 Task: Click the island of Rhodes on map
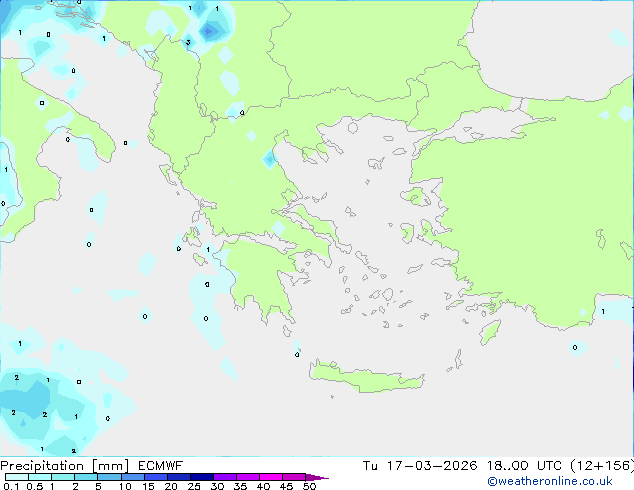click(x=490, y=332)
